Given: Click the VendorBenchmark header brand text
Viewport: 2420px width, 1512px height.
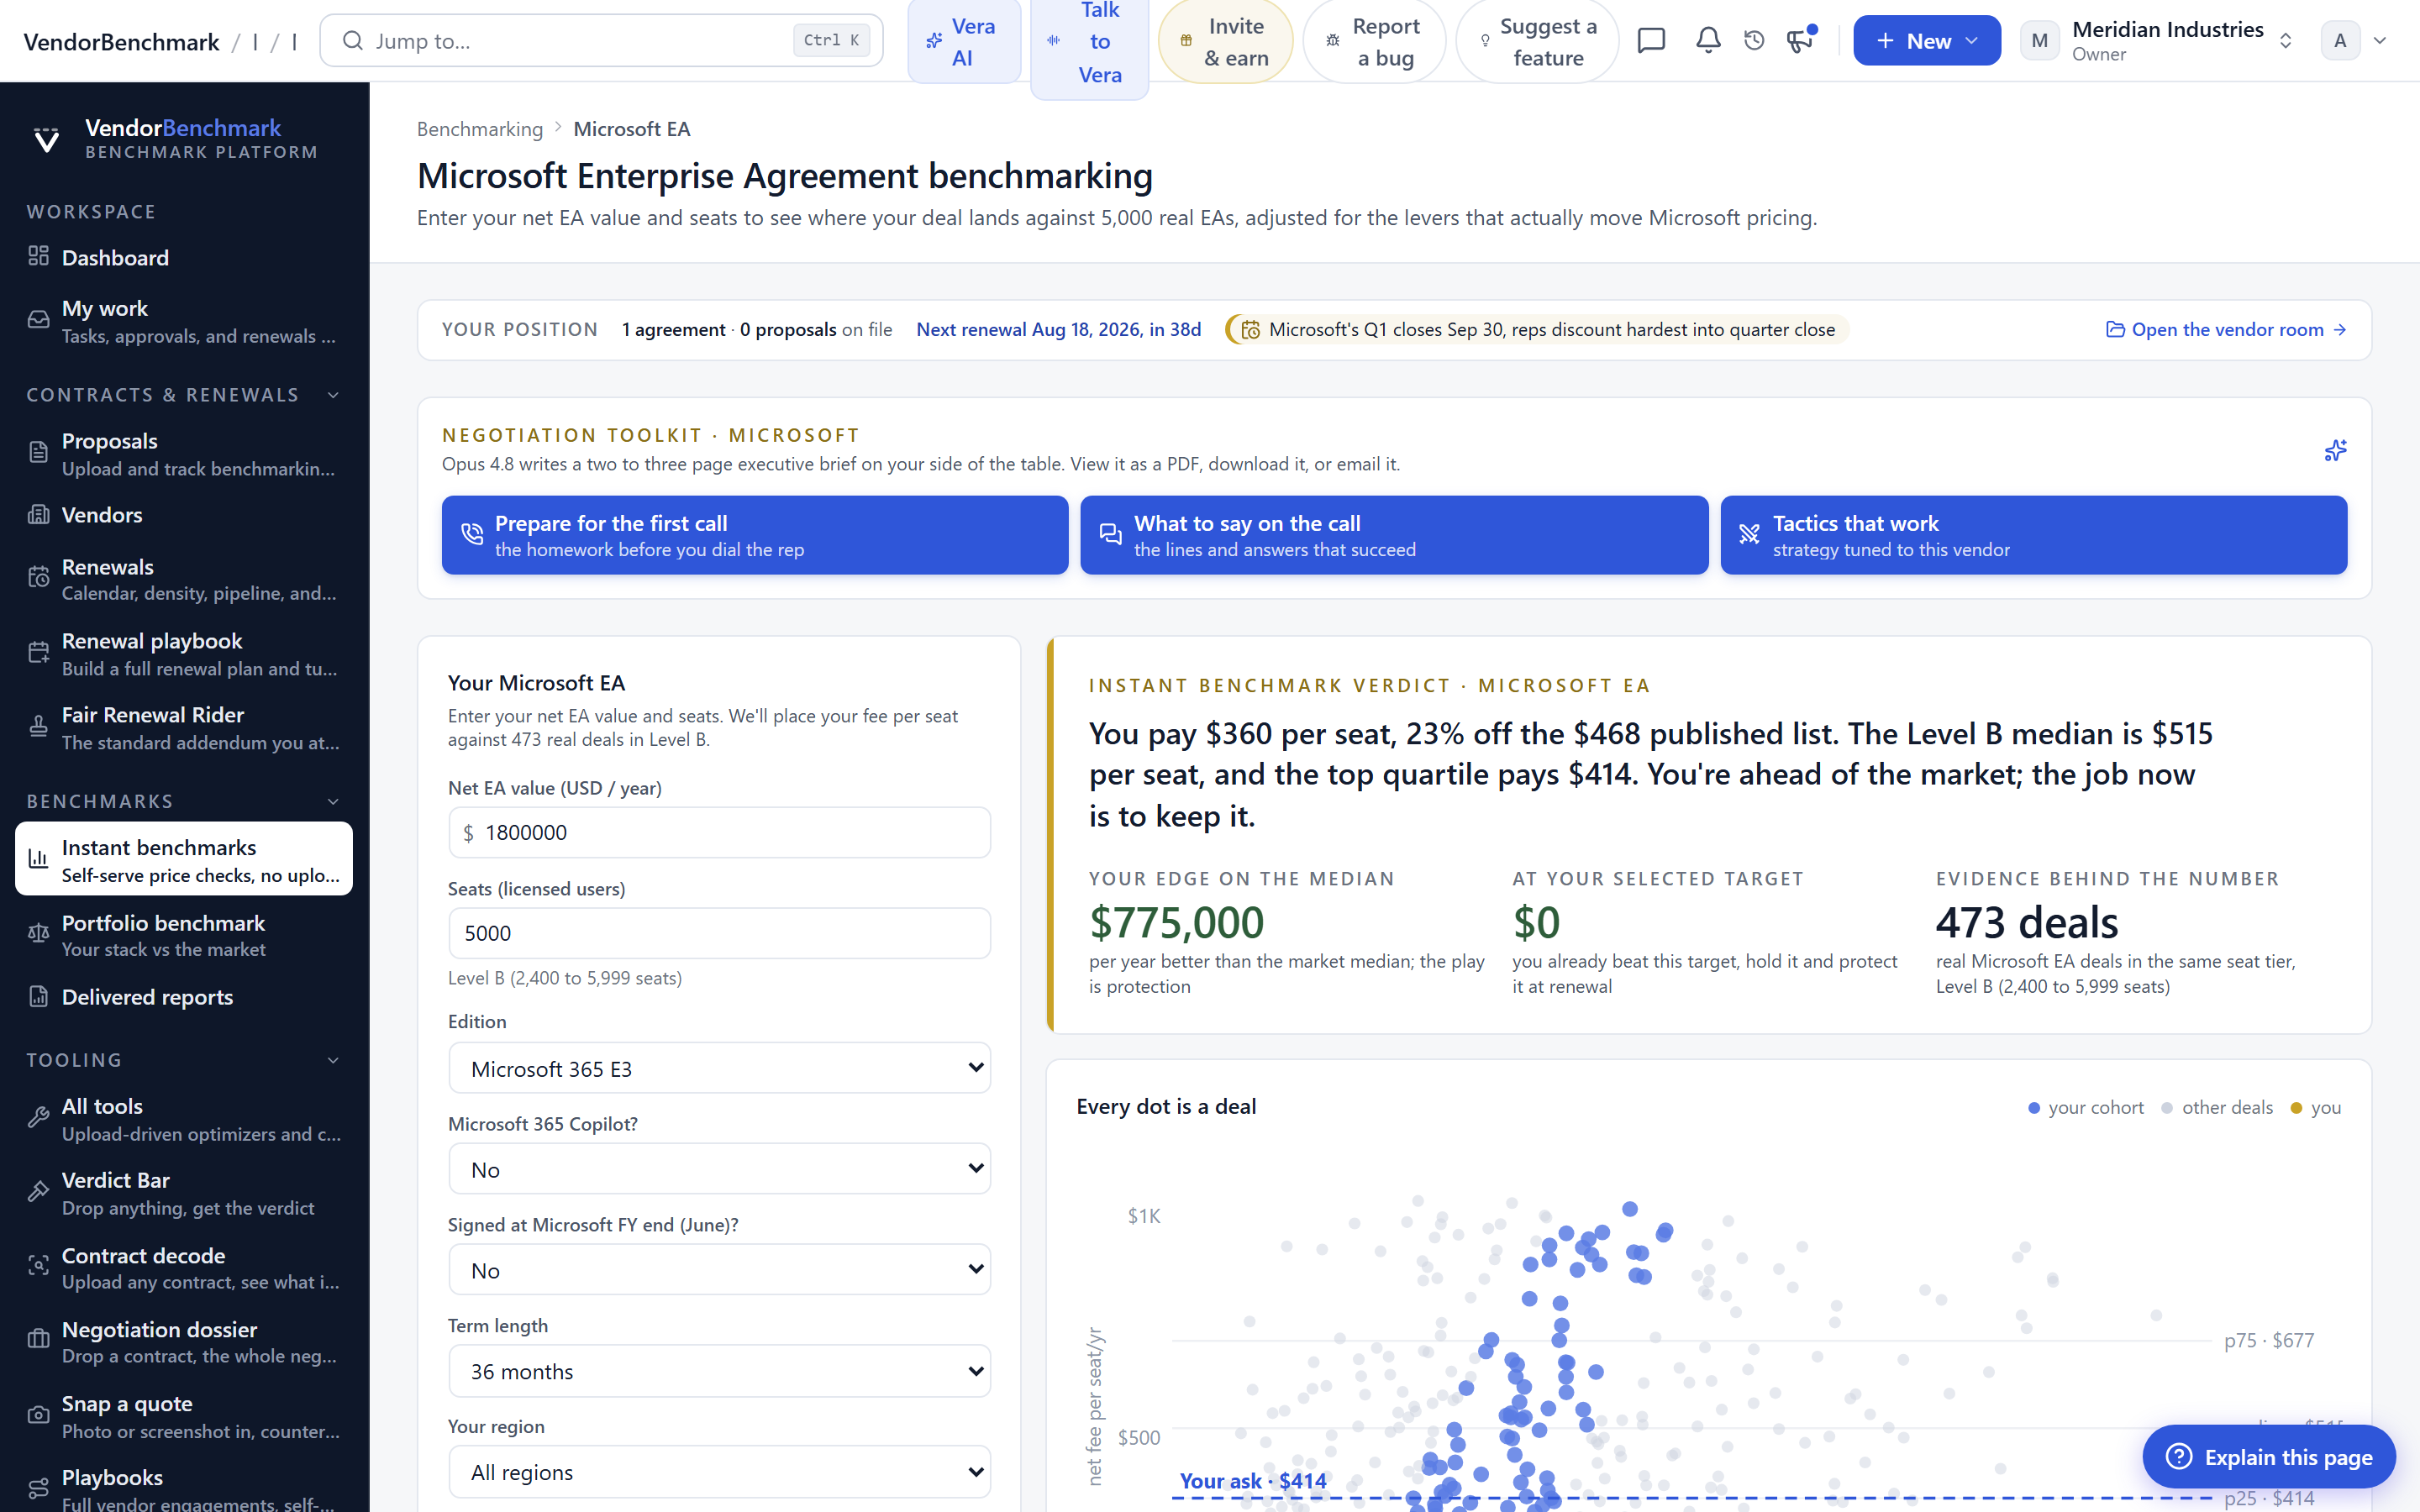Looking at the screenshot, I should [x=121, y=41].
